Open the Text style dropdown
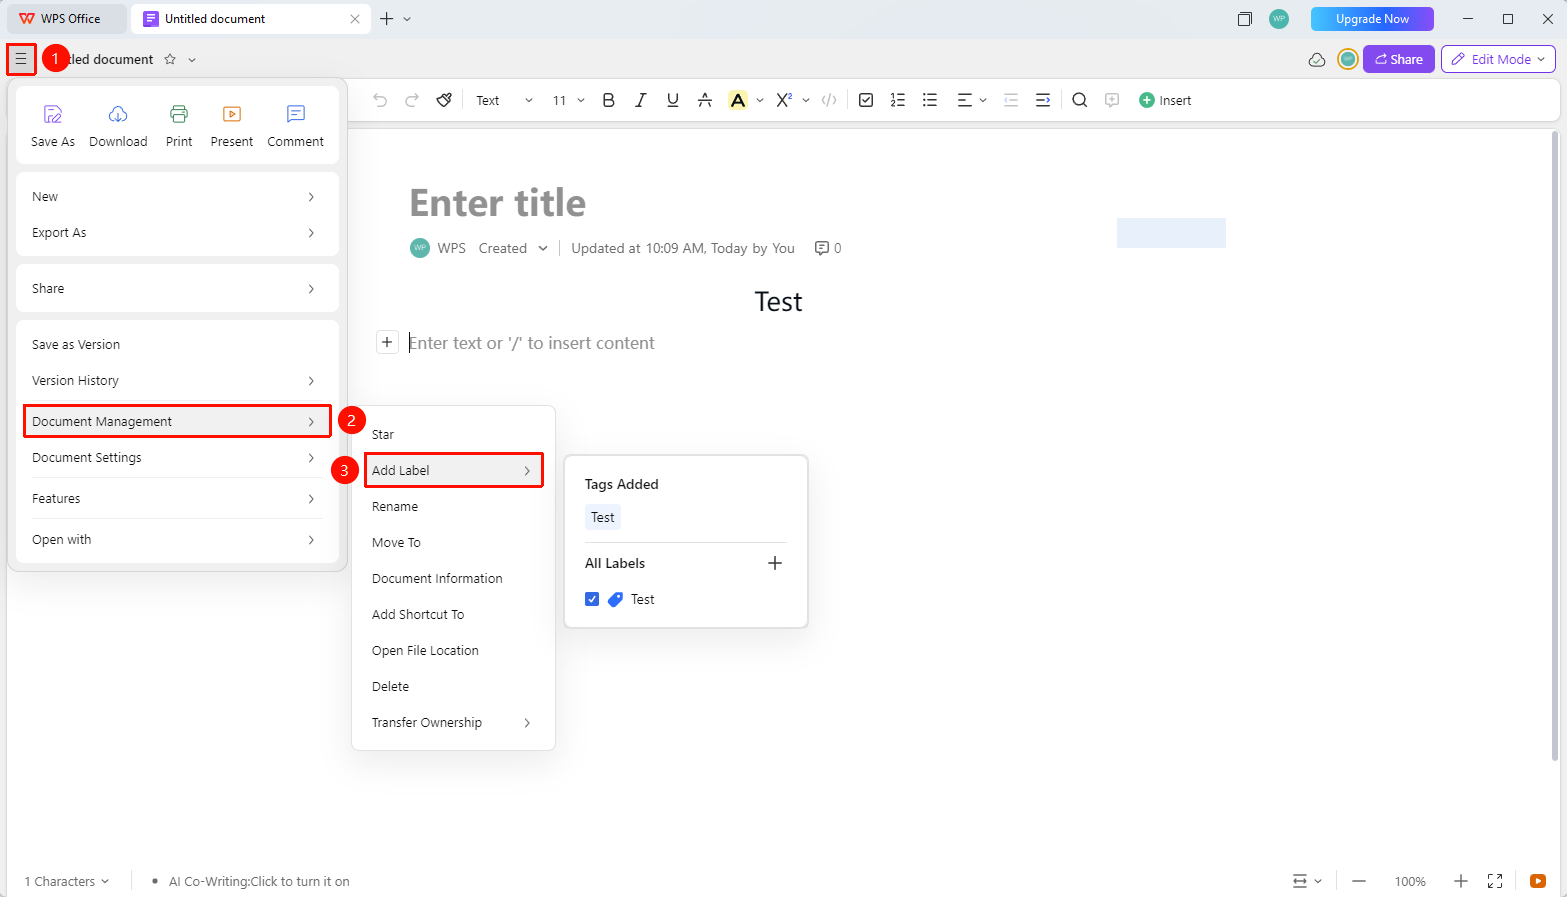Viewport: 1567px width, 897px height. tap(504, 100)
